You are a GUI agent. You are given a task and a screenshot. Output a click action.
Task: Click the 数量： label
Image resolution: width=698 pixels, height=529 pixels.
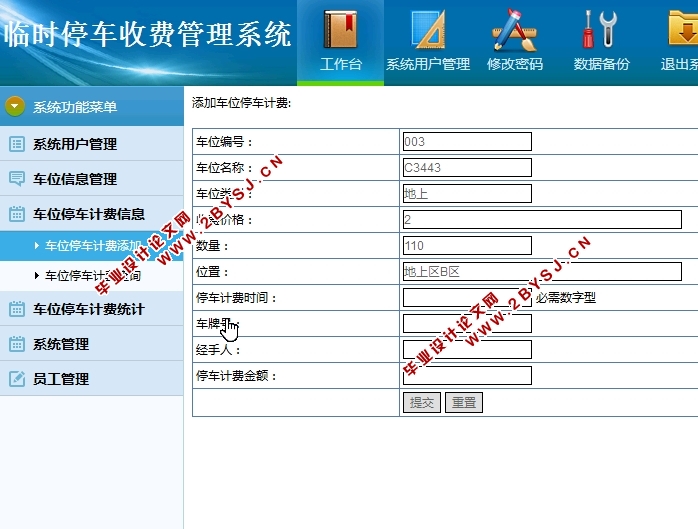(212, 245)
